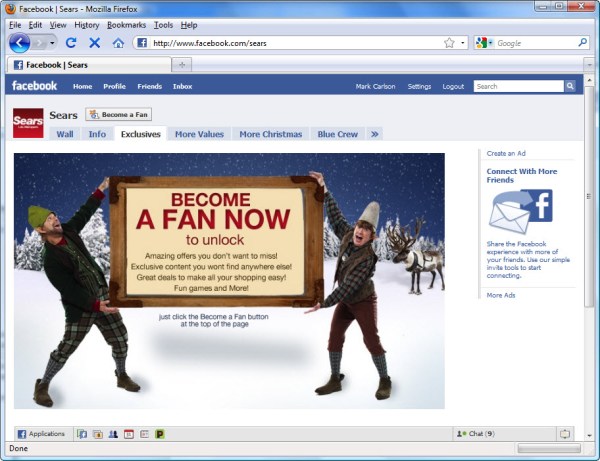Screen dimensions: 600x461
Task: Click the magnifier icon in Google search box
Action: [x=582, y=42]
